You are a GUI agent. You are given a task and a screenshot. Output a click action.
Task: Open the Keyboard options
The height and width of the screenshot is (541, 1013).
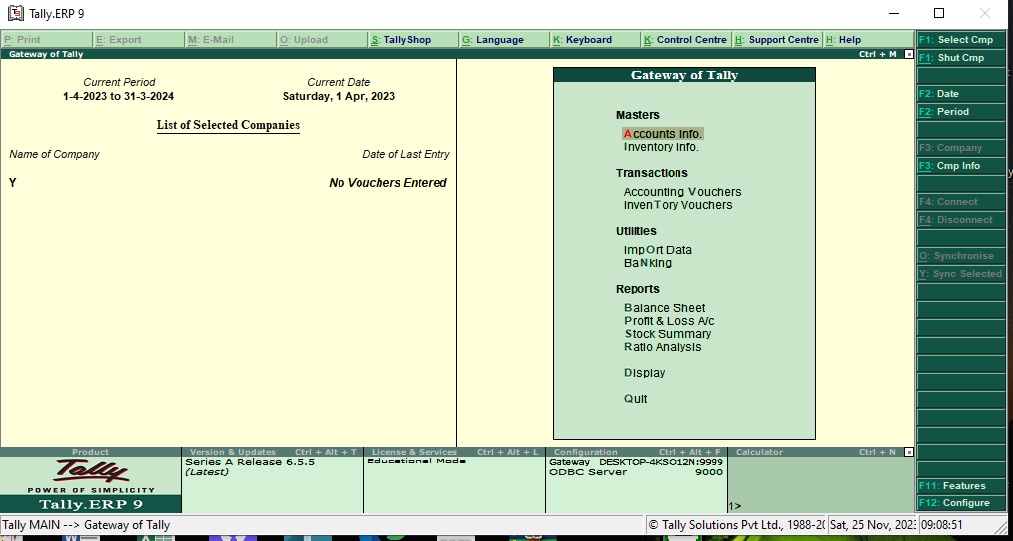pos(596,39)
